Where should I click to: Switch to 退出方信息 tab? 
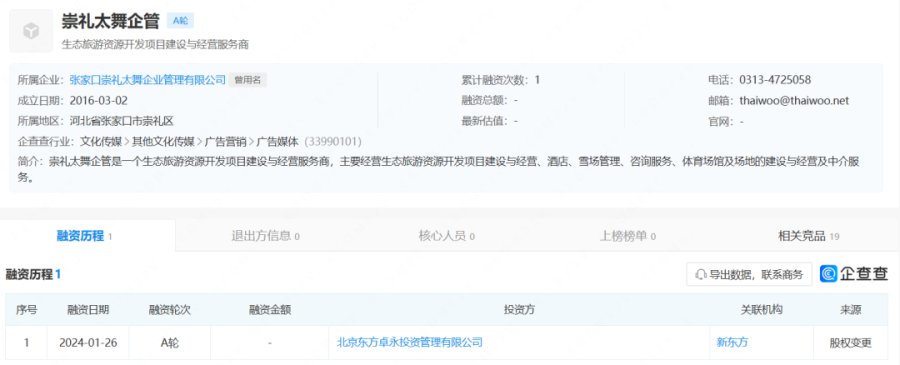pyautogui.click(x=265, y=236)
